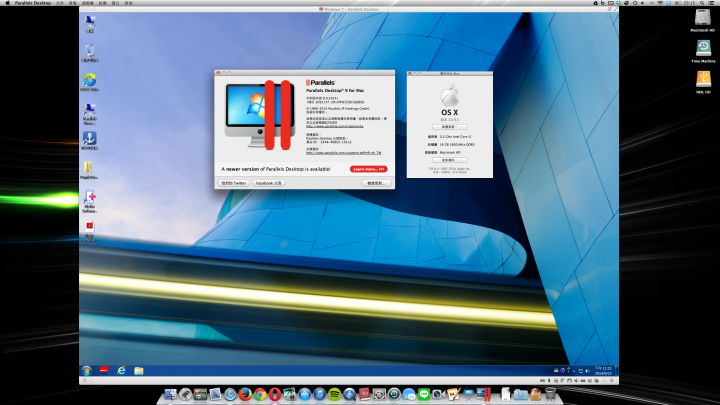Open the www.parallels.com link
The height and width of the screenshot is (405, 720).
pos(334,126)
